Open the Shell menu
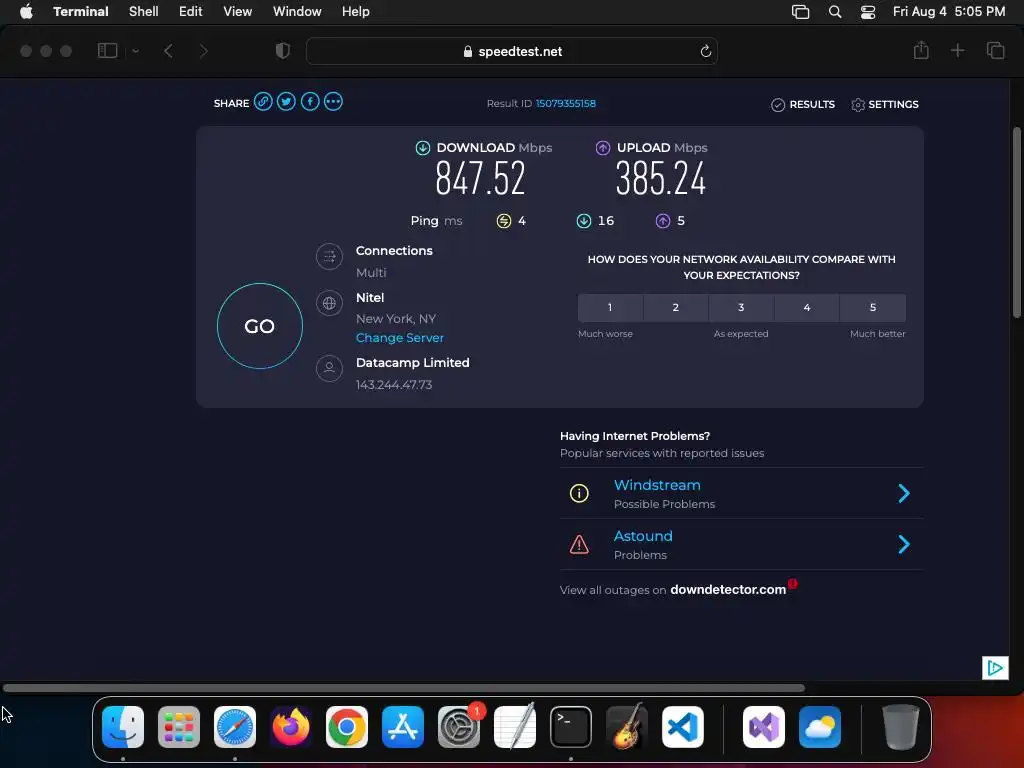The image size is (1024, 768). 144,11
